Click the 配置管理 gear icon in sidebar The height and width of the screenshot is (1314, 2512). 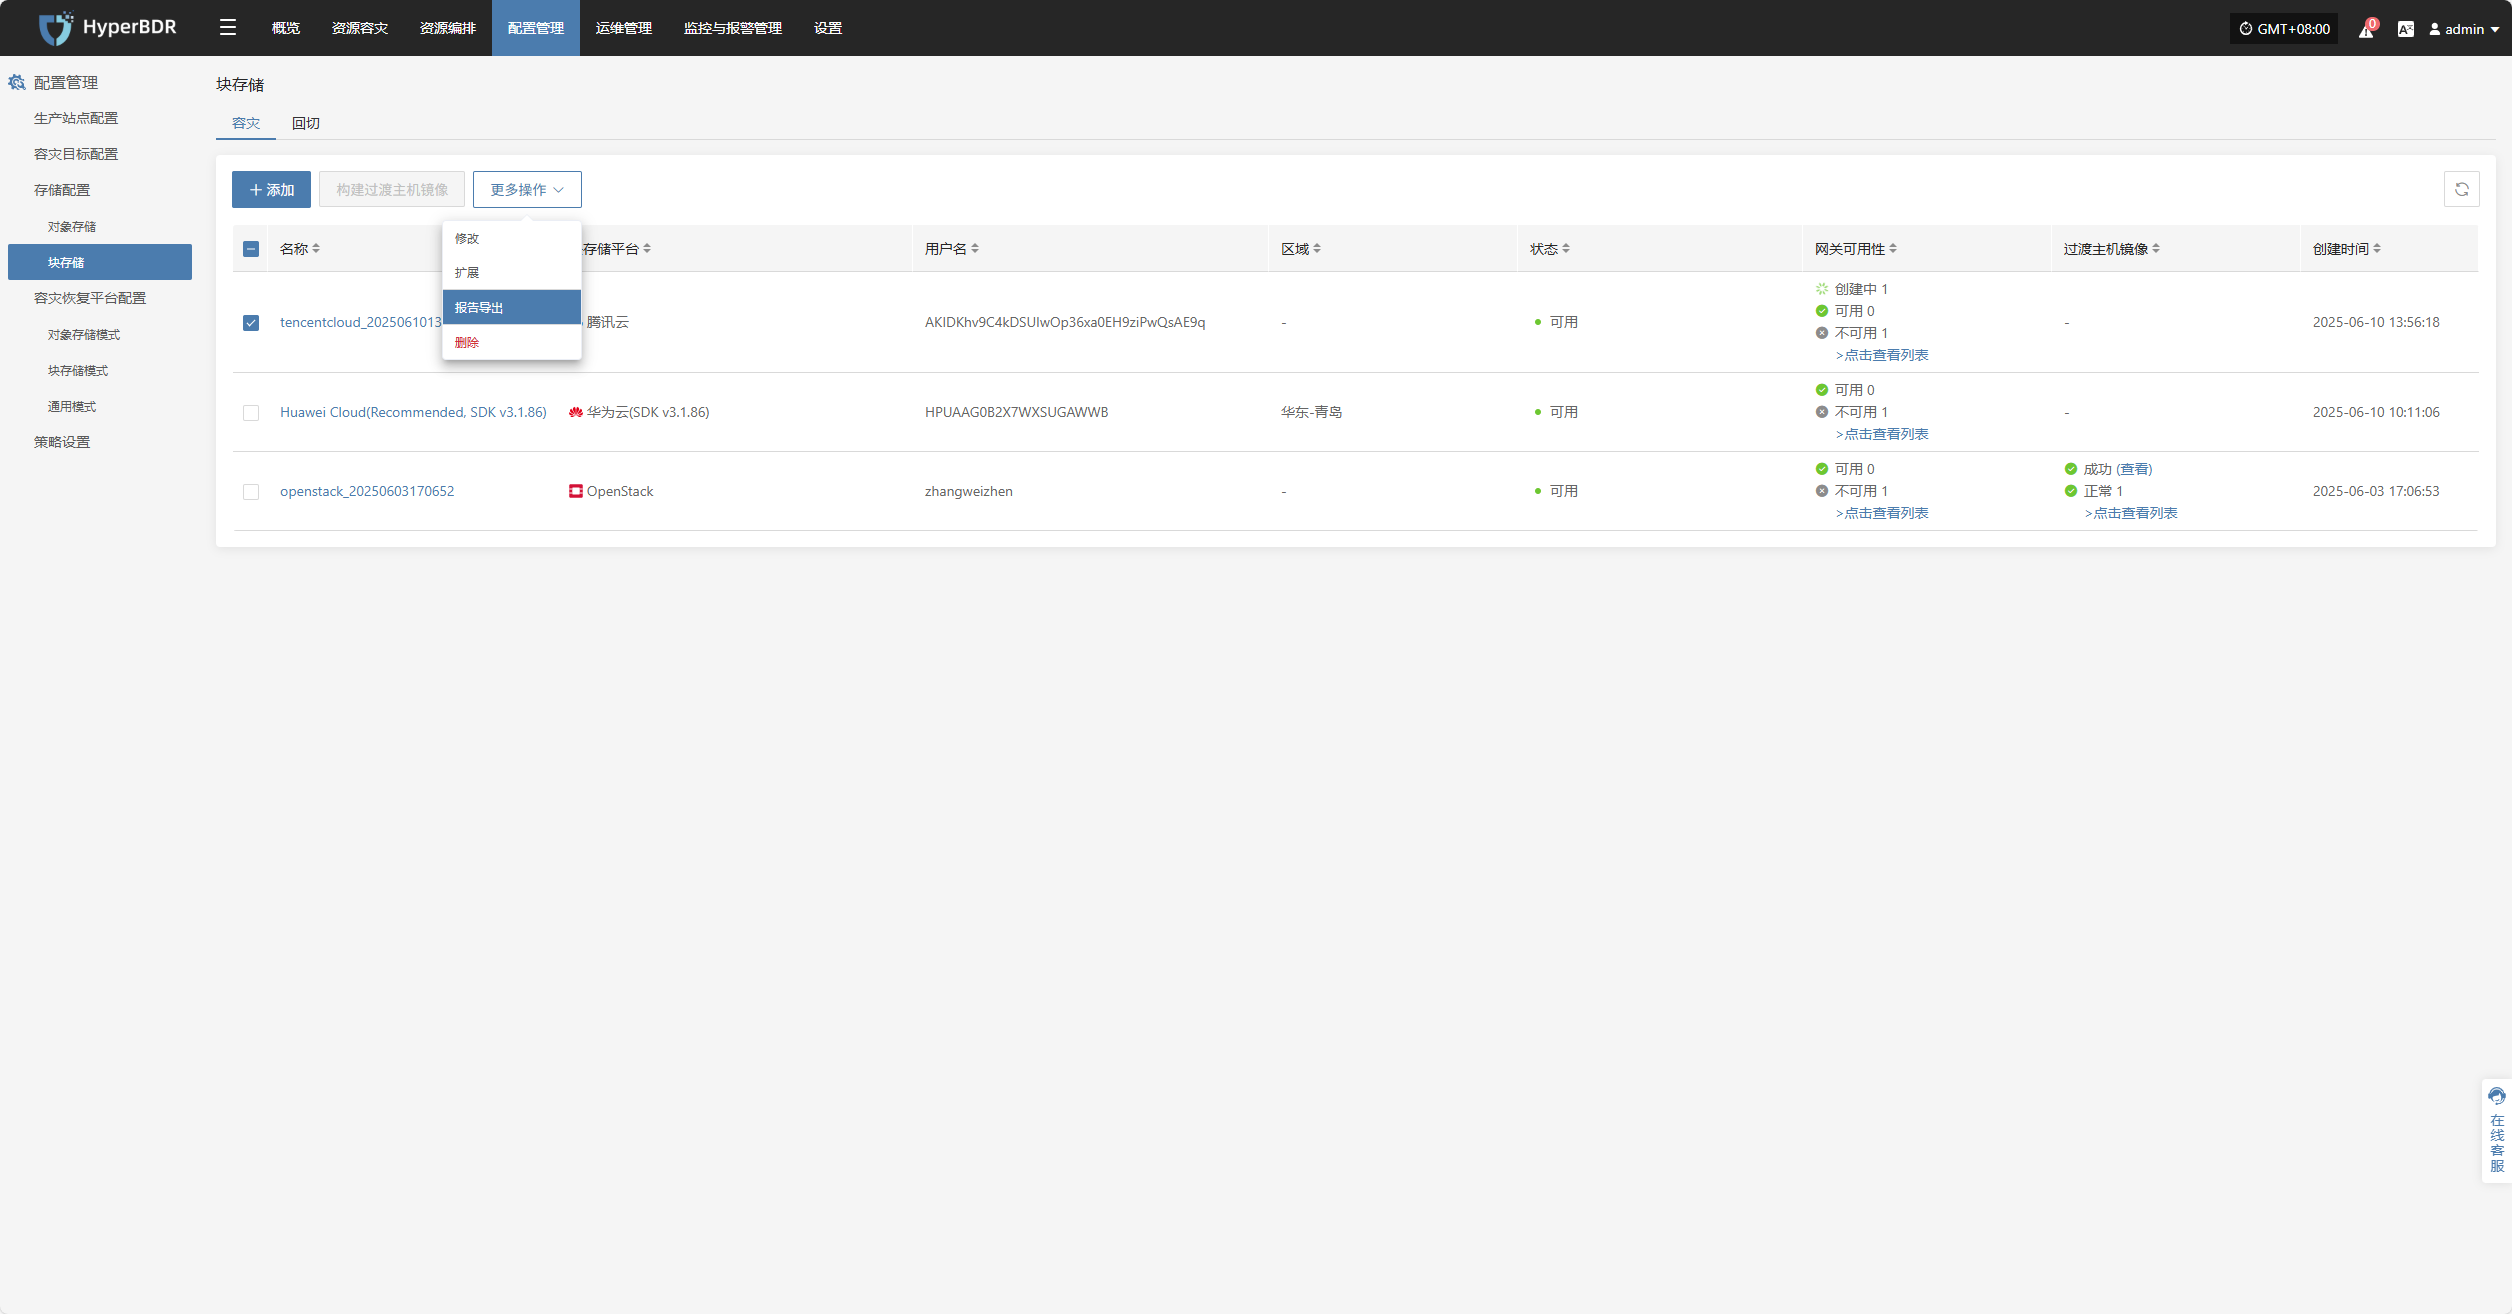[17, 83]
